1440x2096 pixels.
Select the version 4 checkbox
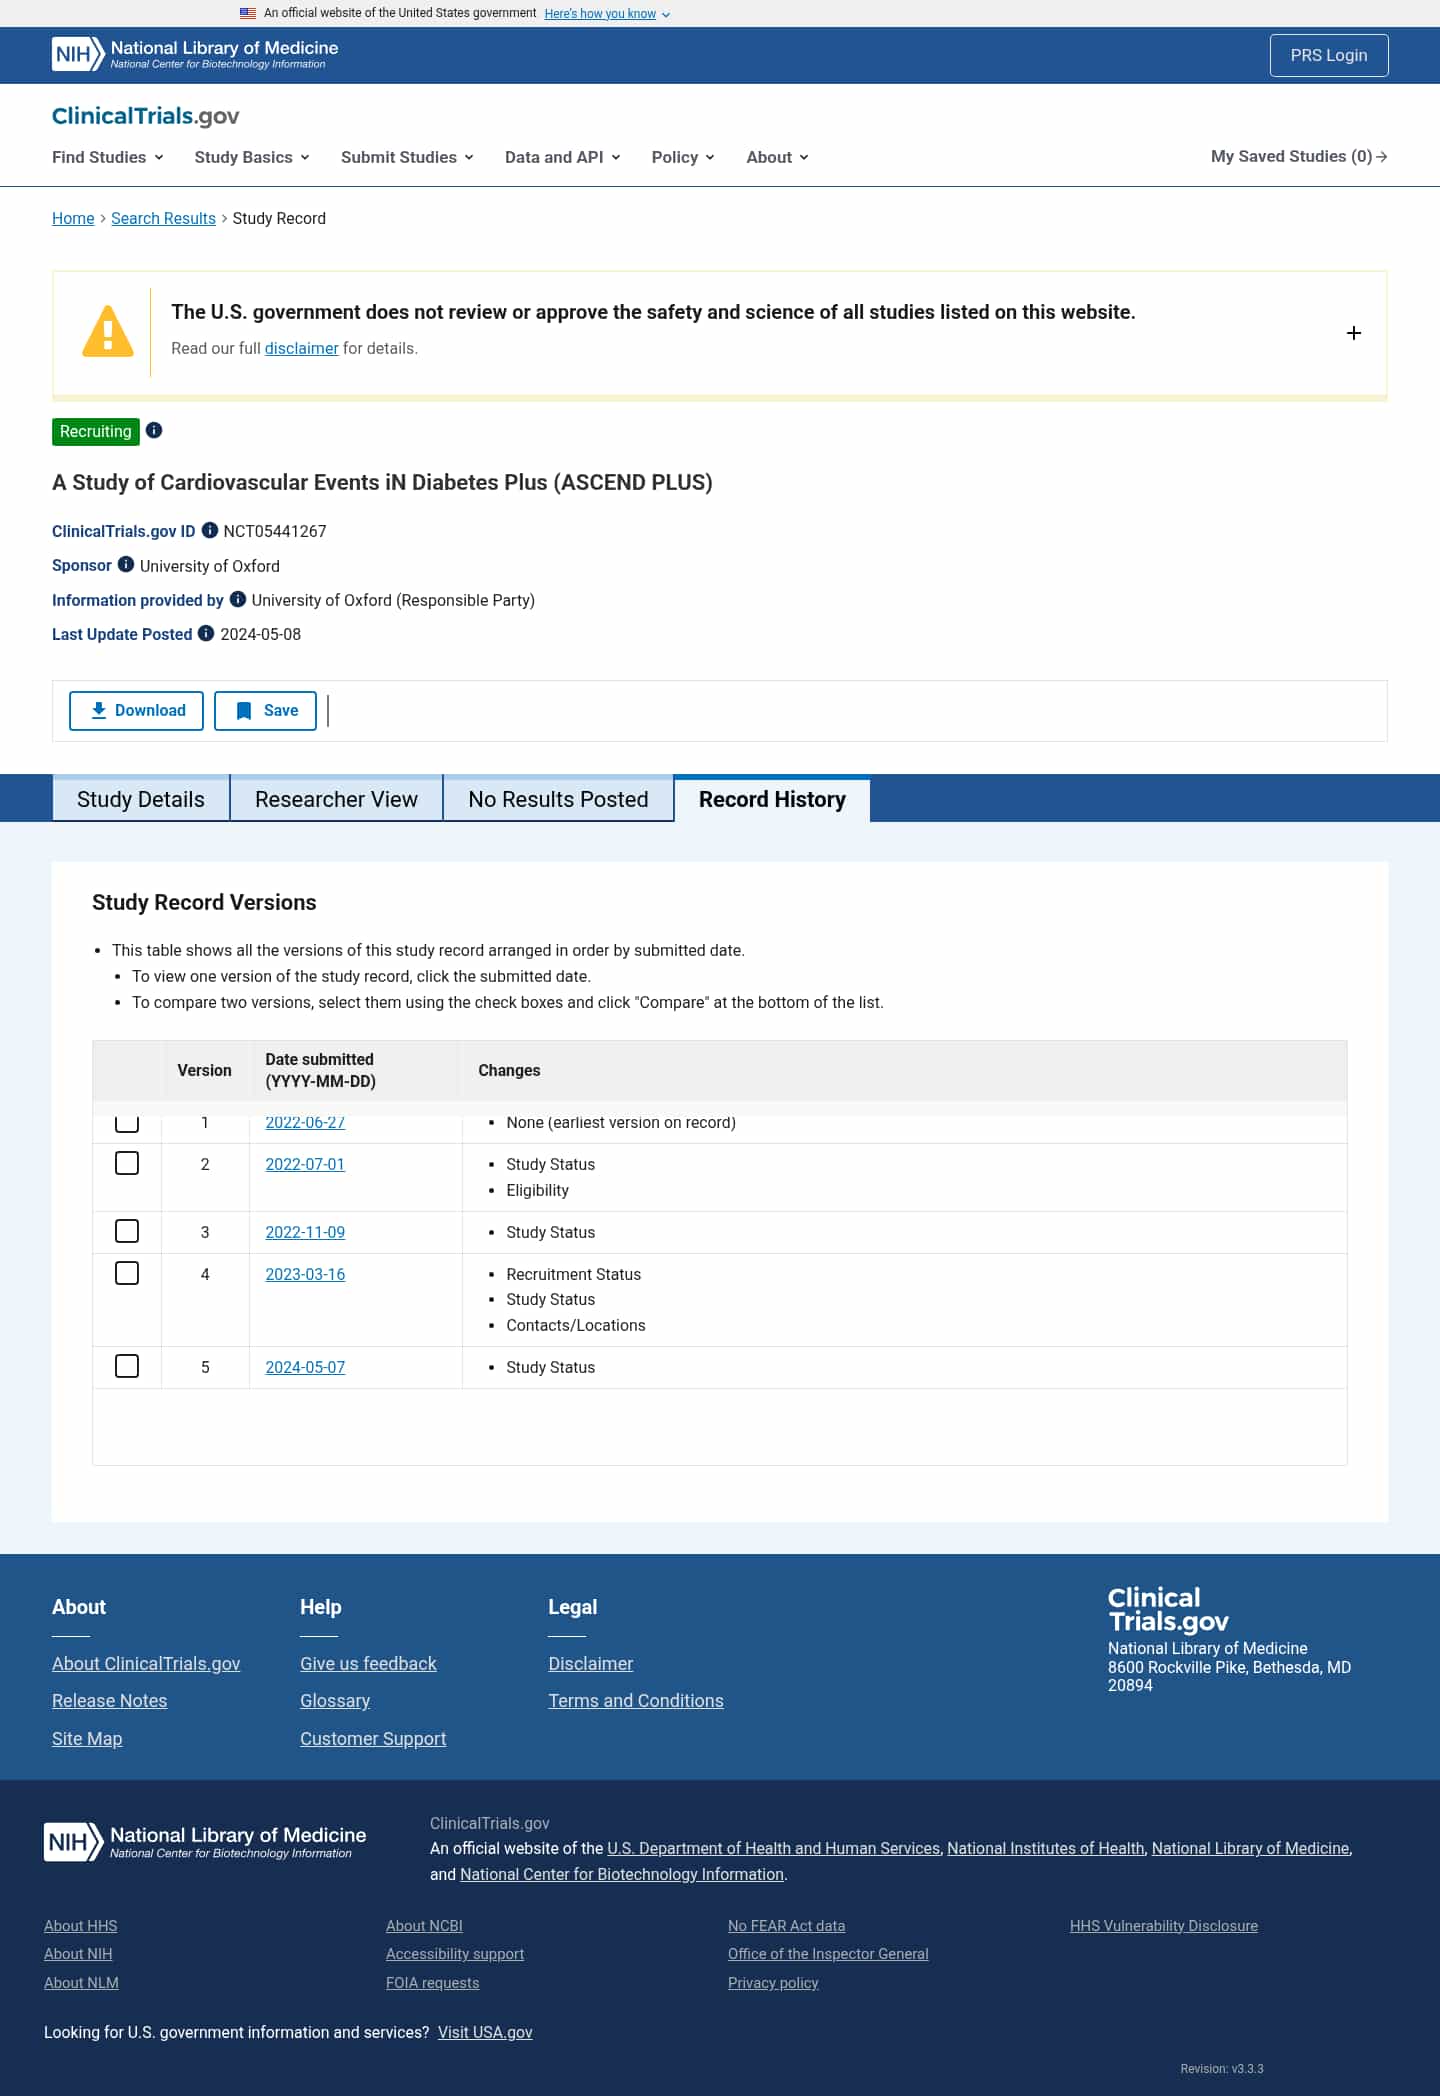[127, 1273]
